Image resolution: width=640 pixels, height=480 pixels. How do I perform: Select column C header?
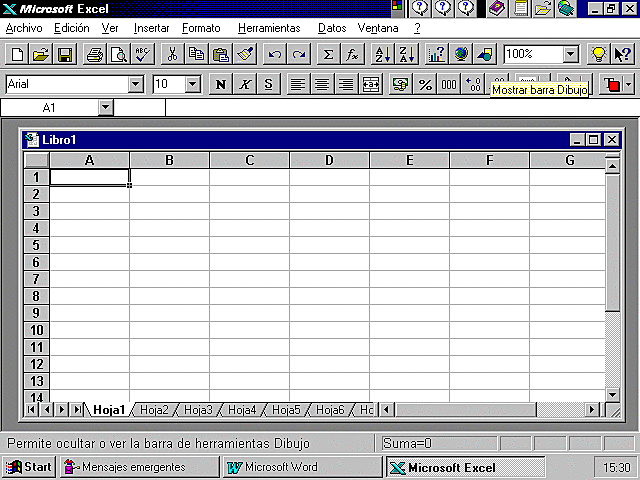click(x=249, y=160)
